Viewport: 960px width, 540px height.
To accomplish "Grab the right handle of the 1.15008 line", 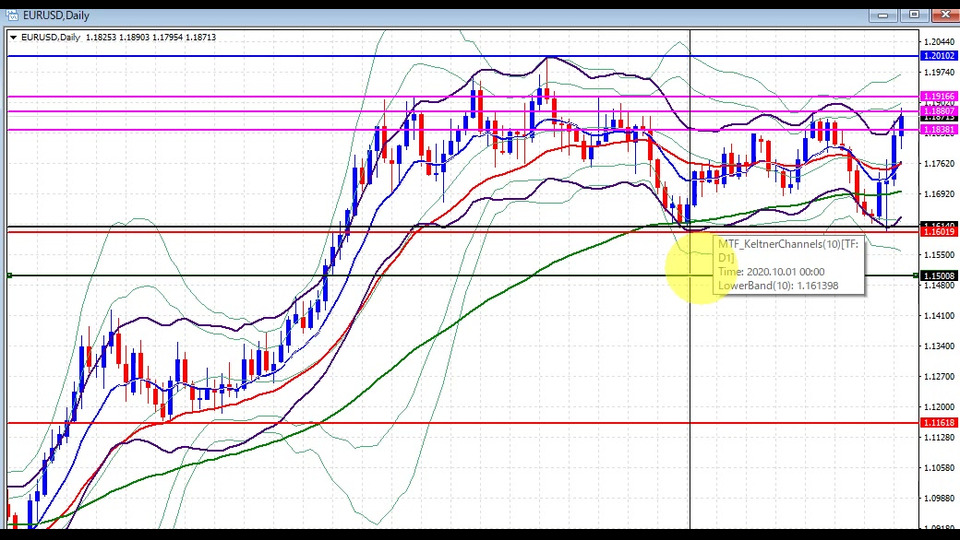I will pyautogui.click(x=916, y=276).
